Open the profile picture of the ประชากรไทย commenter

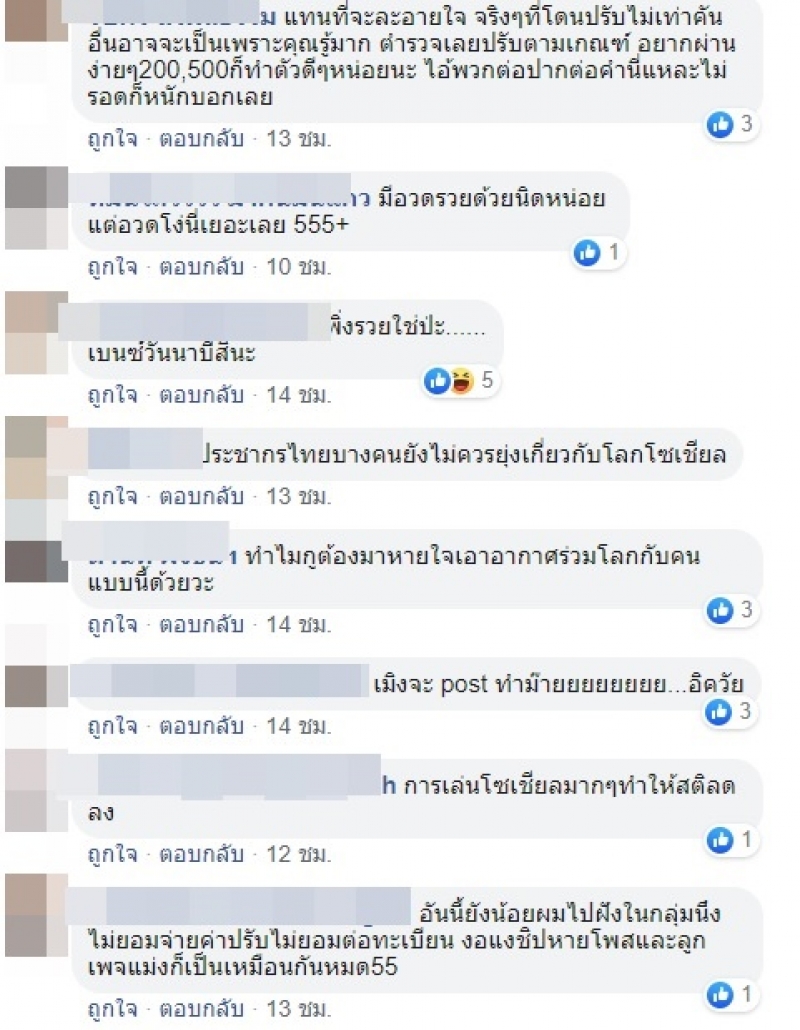click(36, 458)
